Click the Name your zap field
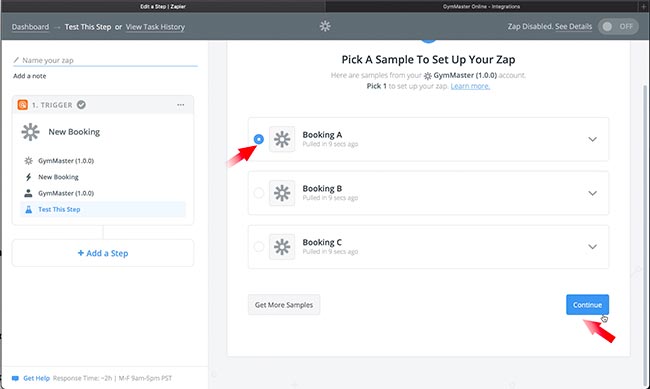This screenshot has width=650, height=389. point(105,60)
